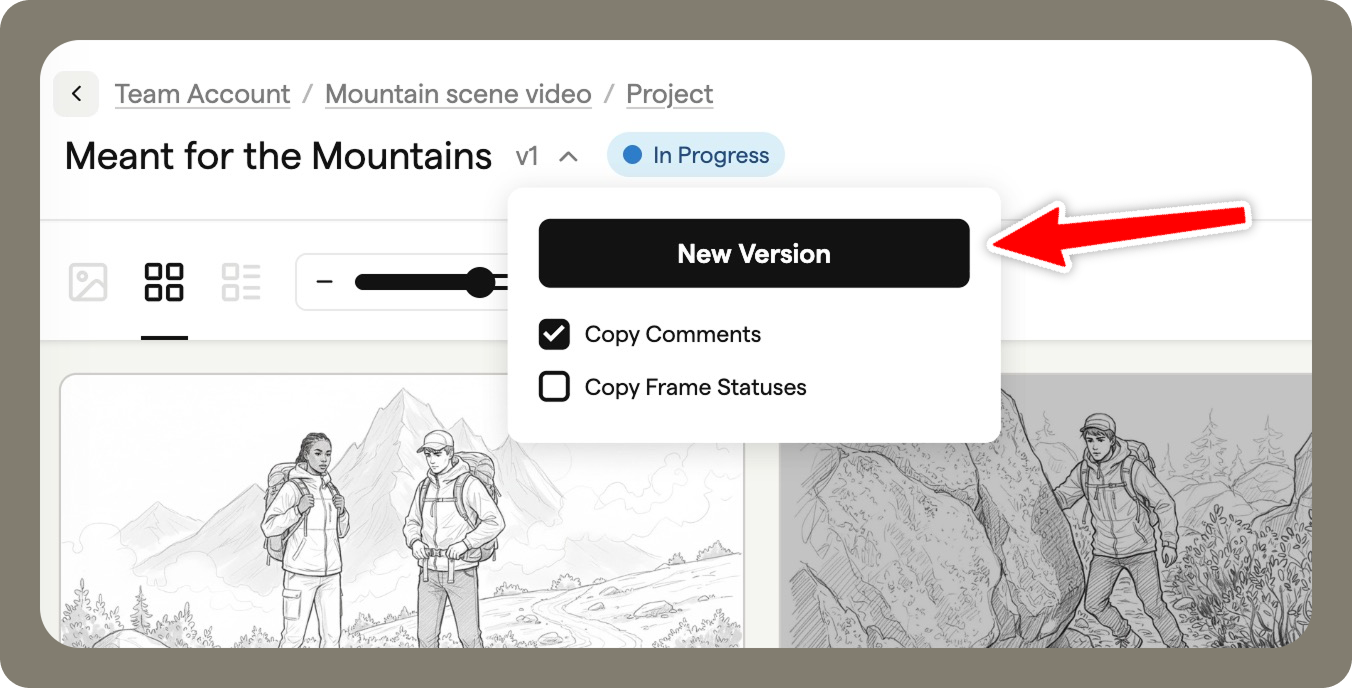
Task: Click the thumbnail size slider handle
Action: [x=480, y=282]
